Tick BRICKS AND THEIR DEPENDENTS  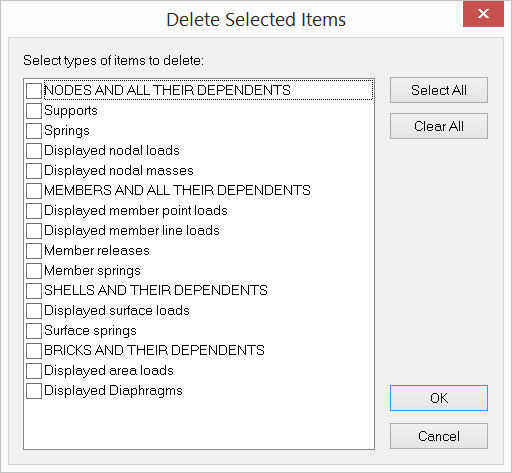pyautogui.click(x=34, y=351)
